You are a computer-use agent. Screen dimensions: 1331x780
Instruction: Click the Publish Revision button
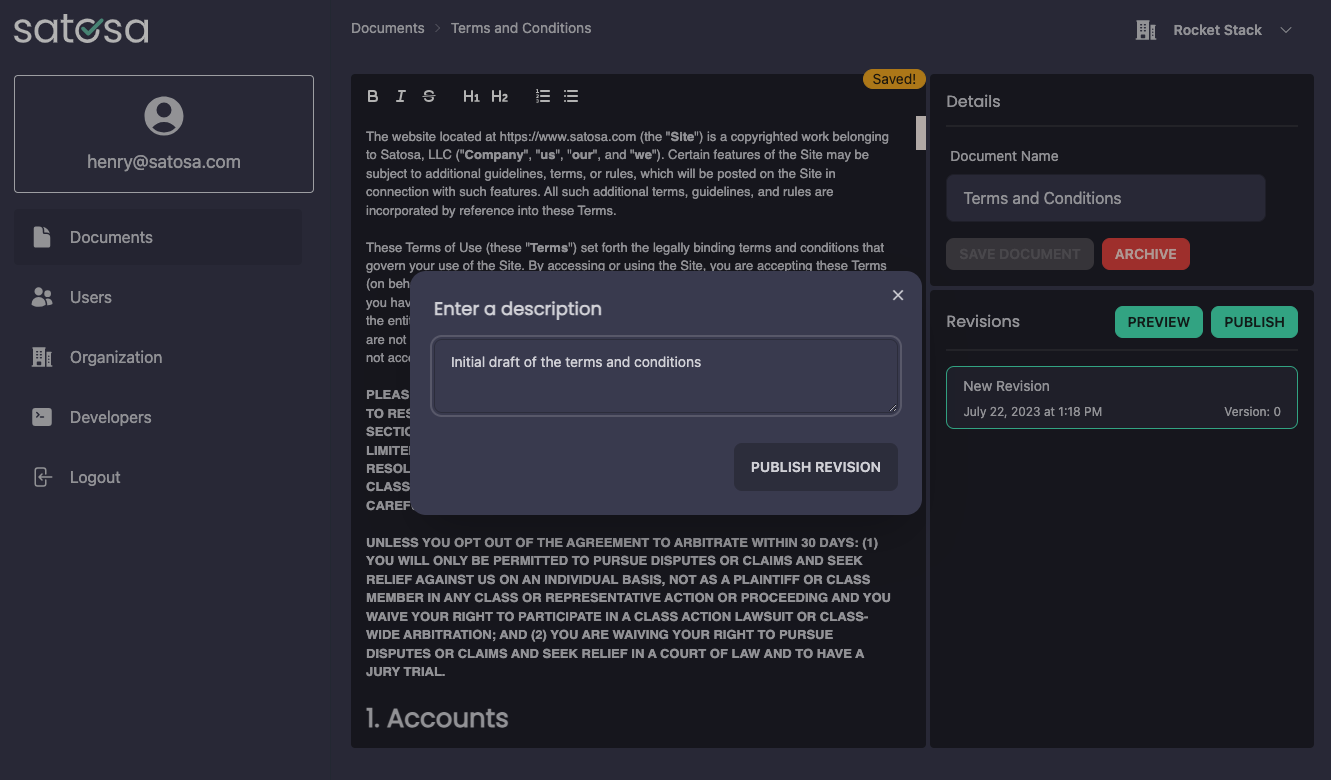pos(816,467)
